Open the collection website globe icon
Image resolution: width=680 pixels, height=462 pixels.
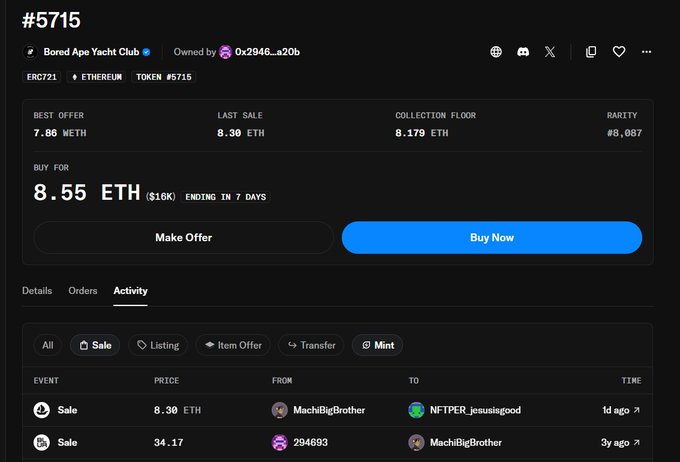(496, 52)
